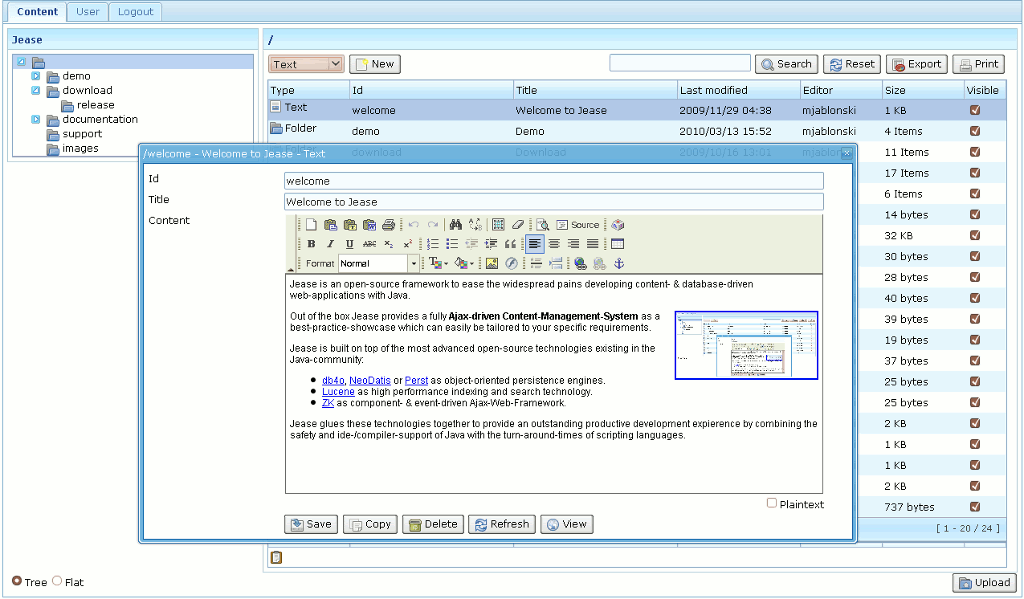Click the Insert Page Break icon
The image size is (1024, 599).
(x=556, y=263)
